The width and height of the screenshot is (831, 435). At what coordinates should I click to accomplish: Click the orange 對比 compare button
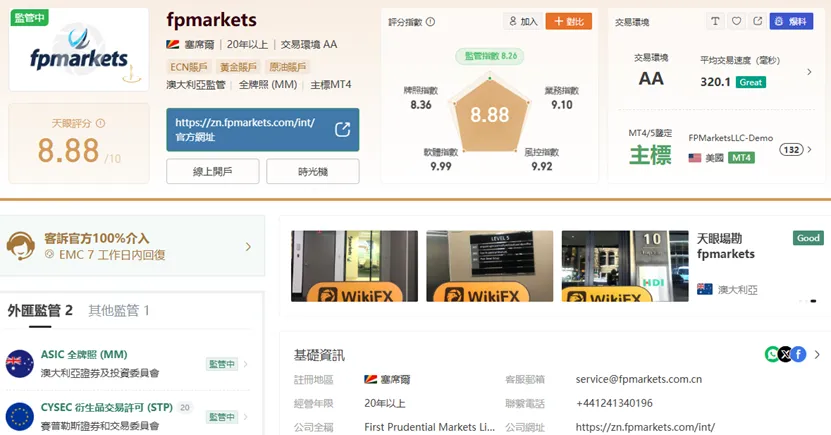569,21
